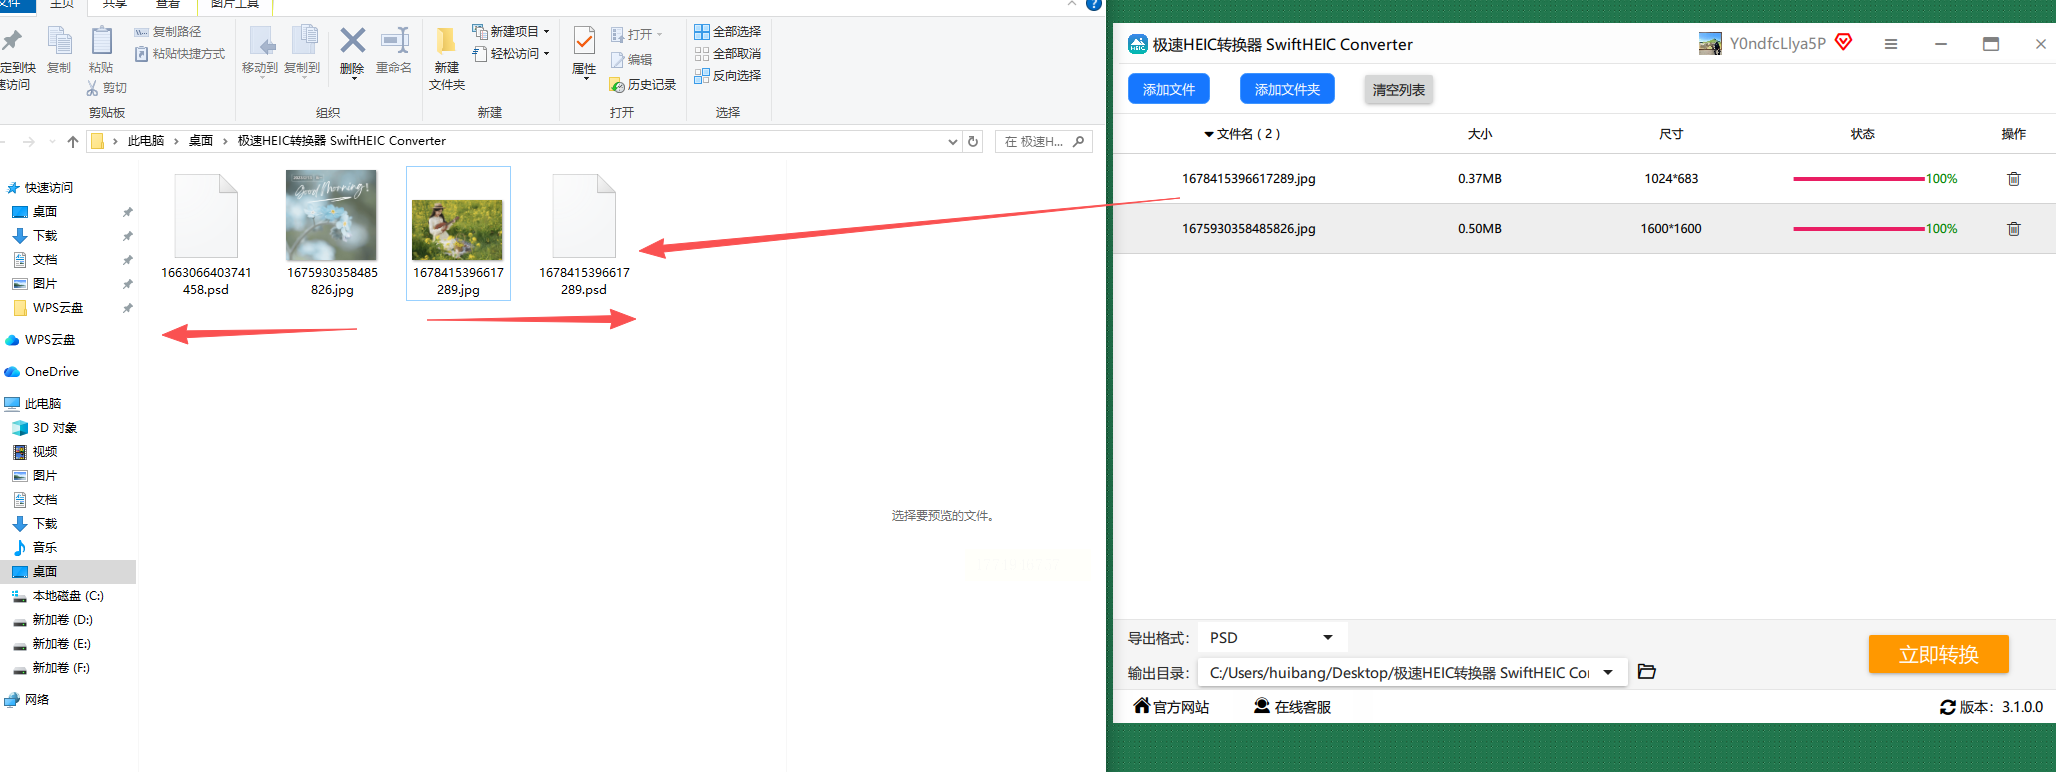Viewport: 2056px width, 772px height.
Task: Click the 复制 (Copy) ribbon icon
Action: pos(60,42)
